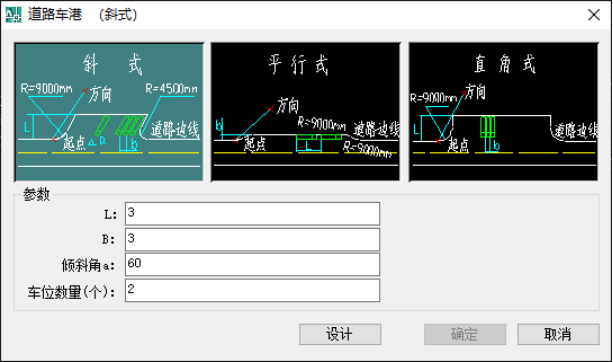Image resolution: width=613 pixels, height=362 pixels.
Task: Click into the B: parameter input field
Action: [x=252, y=239]
